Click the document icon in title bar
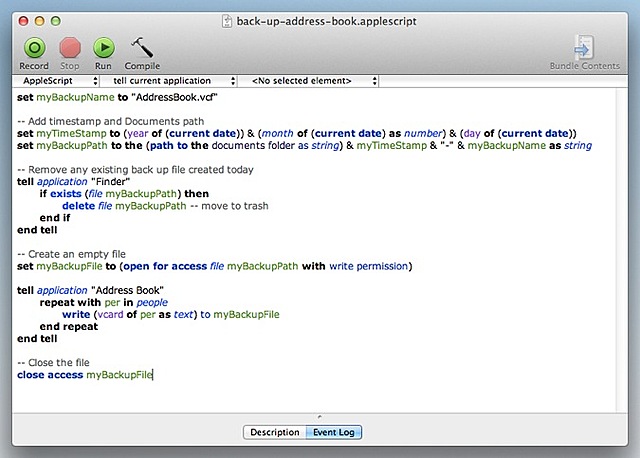The image size is (640, 458). pos(227,21)
